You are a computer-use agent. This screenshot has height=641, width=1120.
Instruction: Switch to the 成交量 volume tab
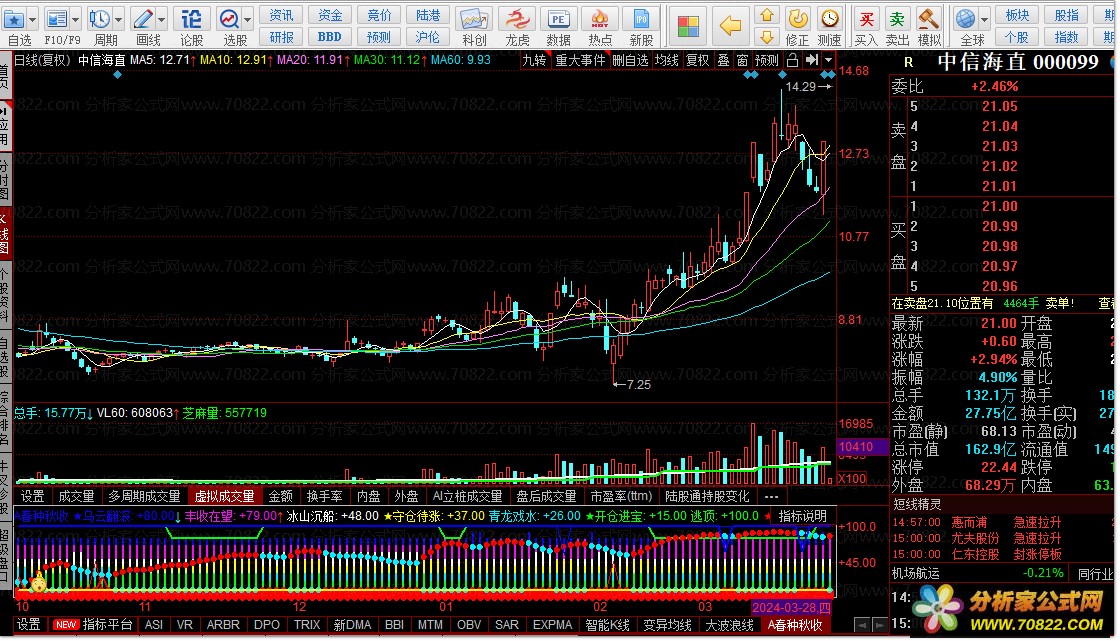[x=76, y=497]
